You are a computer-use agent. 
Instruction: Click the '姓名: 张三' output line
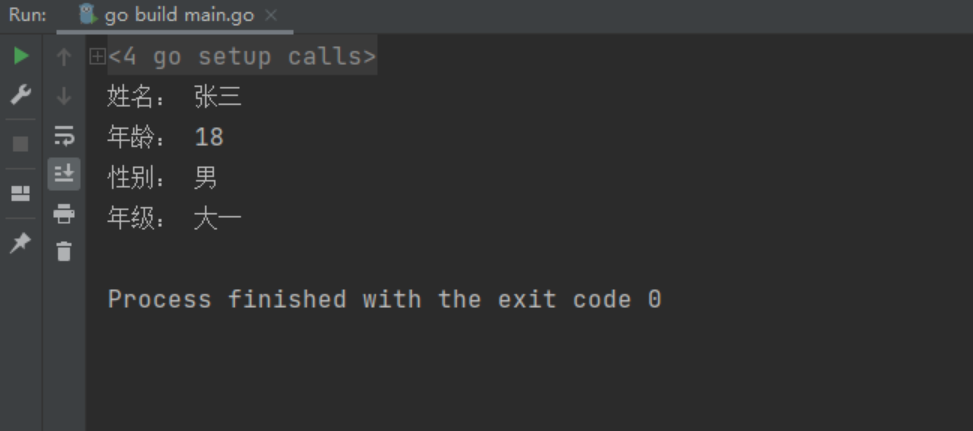pos(174,97)
